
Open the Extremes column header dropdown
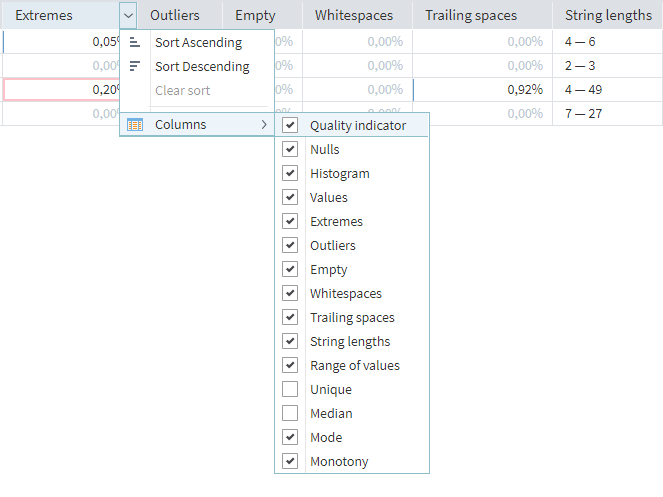pyautogui.click(x=128, y=16)
